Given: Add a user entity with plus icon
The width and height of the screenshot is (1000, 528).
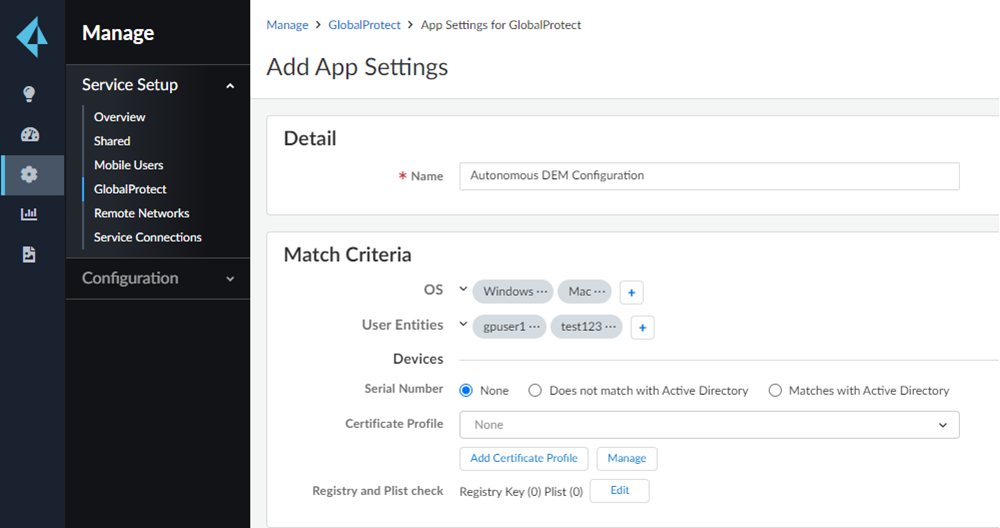Looking at the screenshot, I should pyautogui.click(x=643, y=327).
